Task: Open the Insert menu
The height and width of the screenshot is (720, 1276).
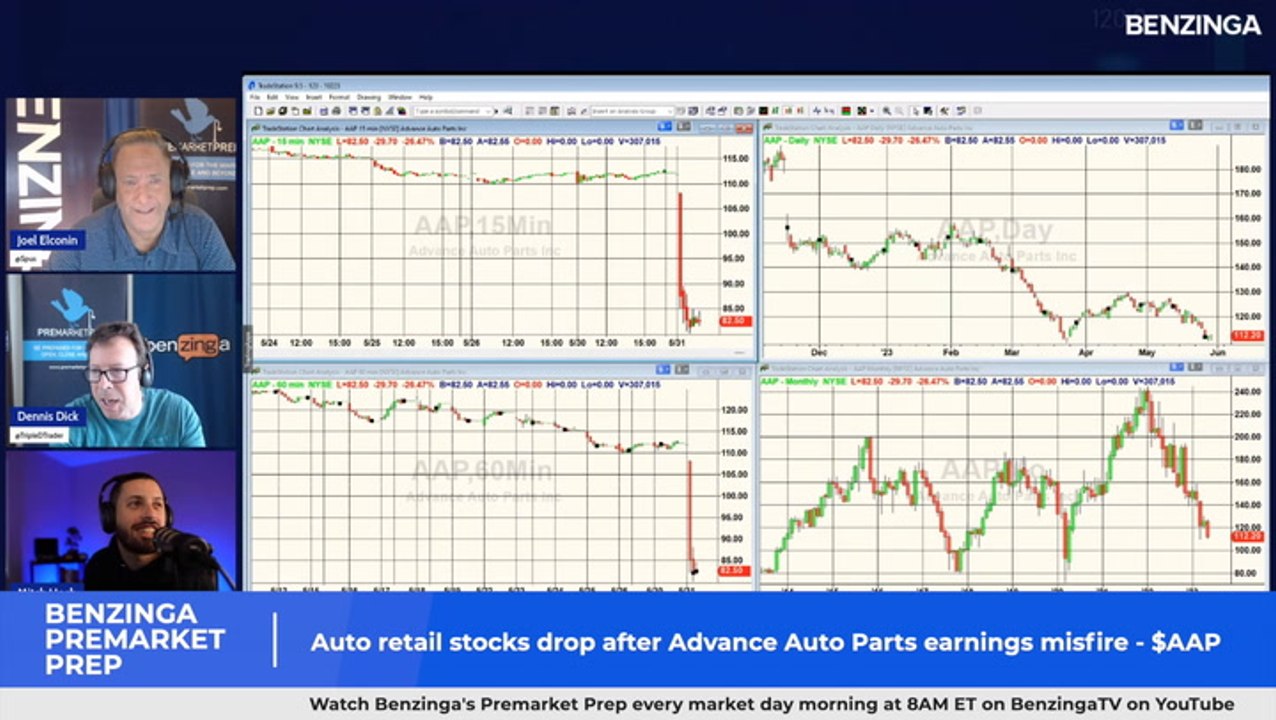Action: 314,97
